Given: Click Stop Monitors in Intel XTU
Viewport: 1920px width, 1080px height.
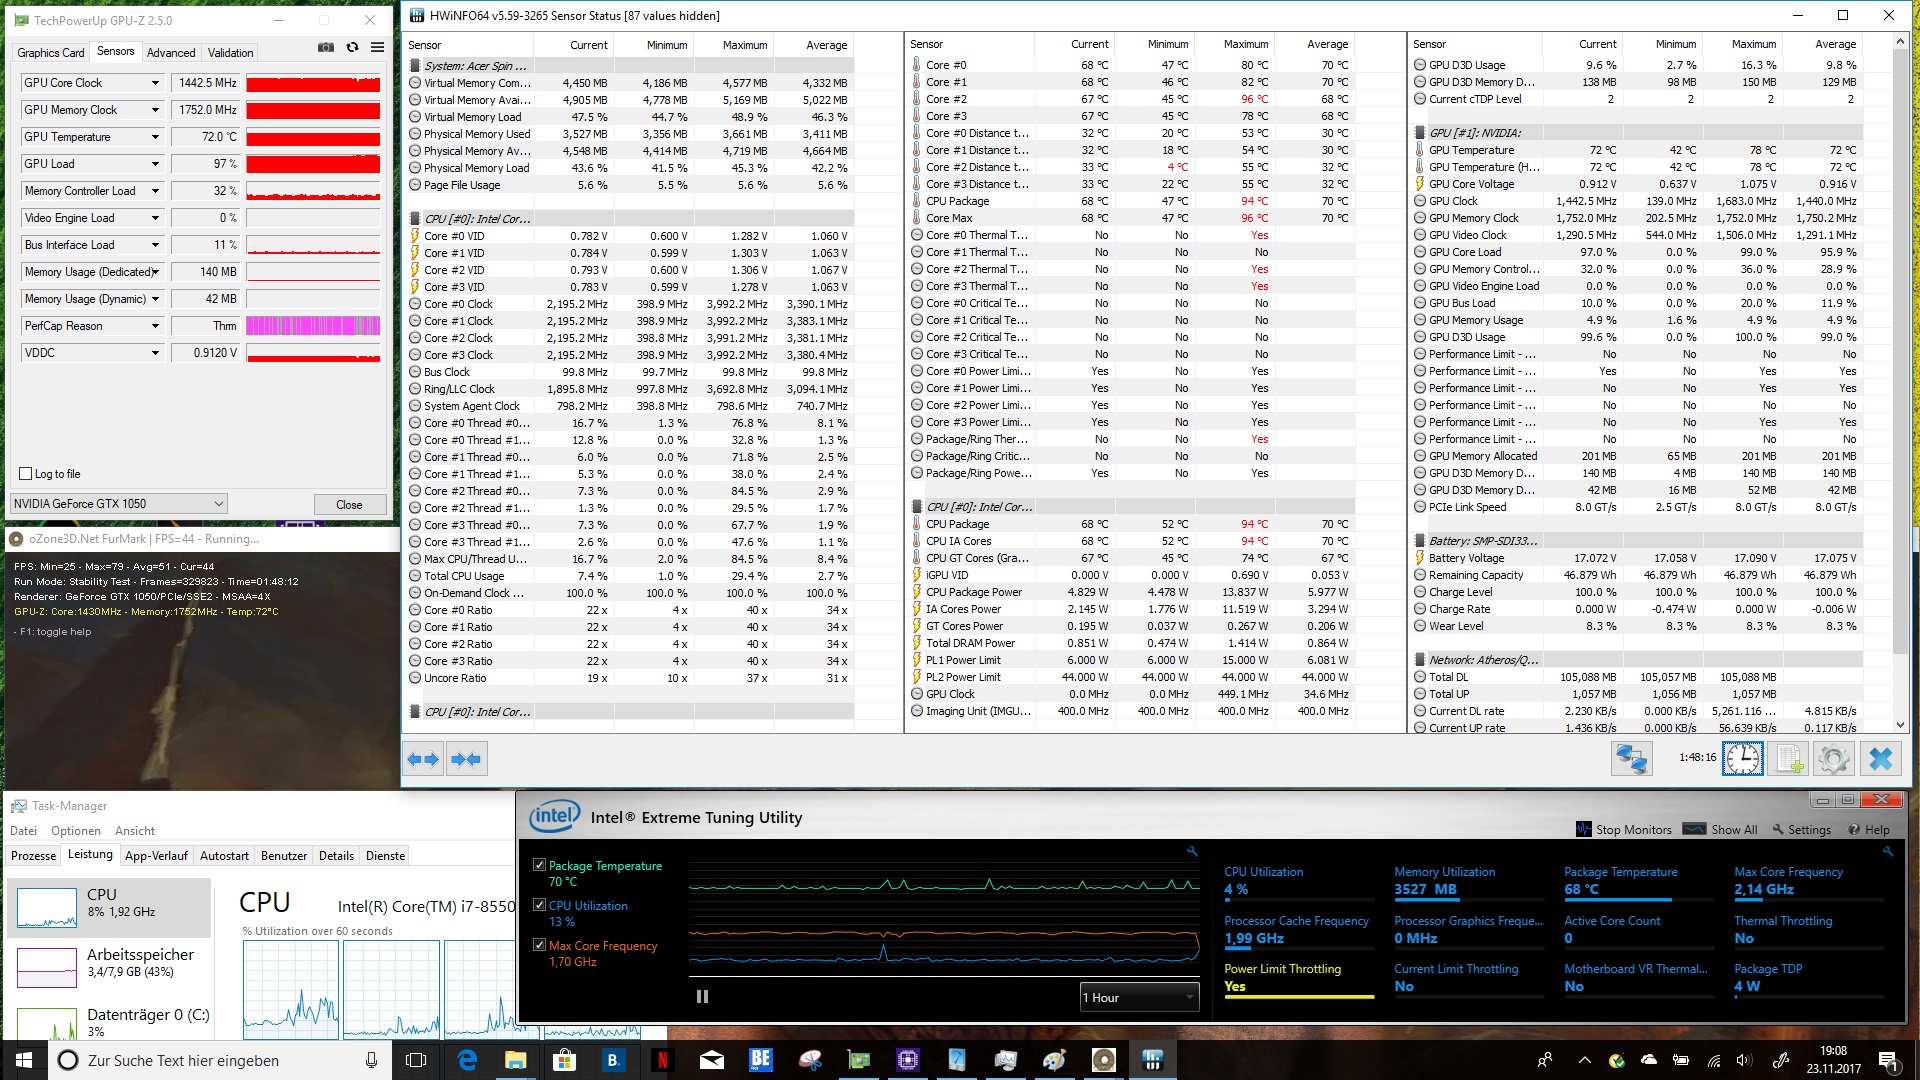Looking at the screenshot, I should (x=1624, y=829).
